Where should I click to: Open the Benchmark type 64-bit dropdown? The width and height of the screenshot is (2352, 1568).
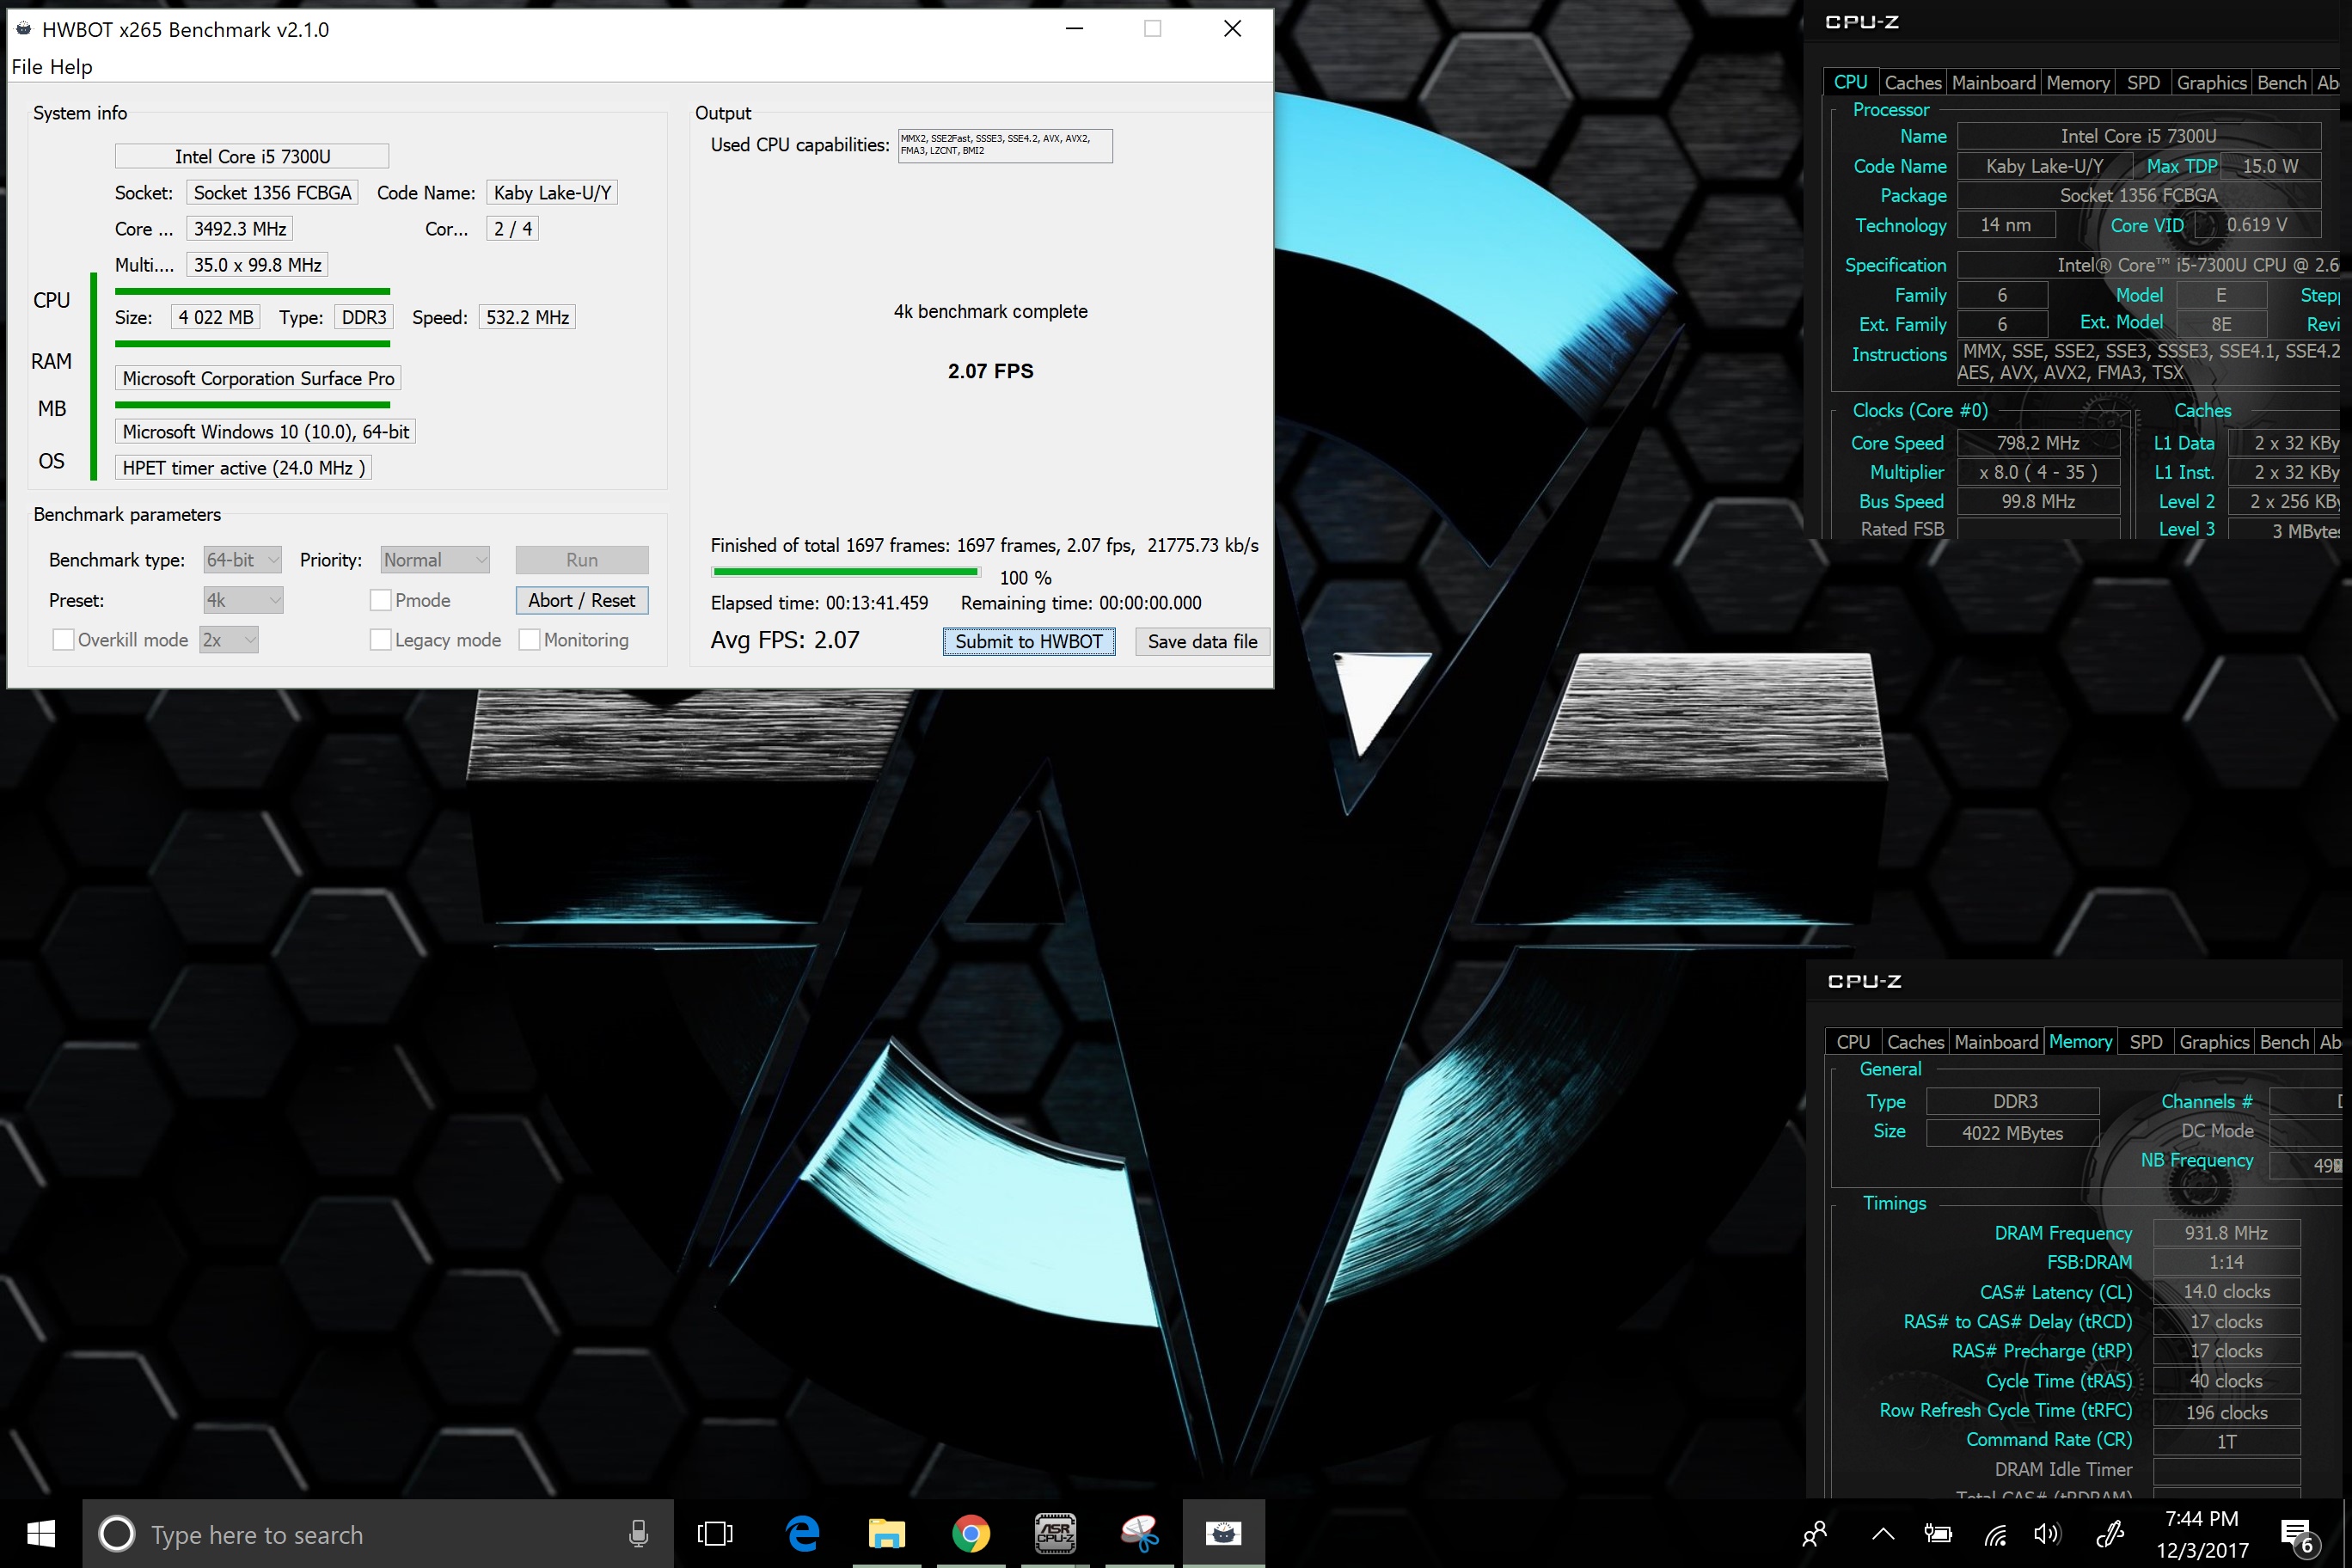coord(243,560)
